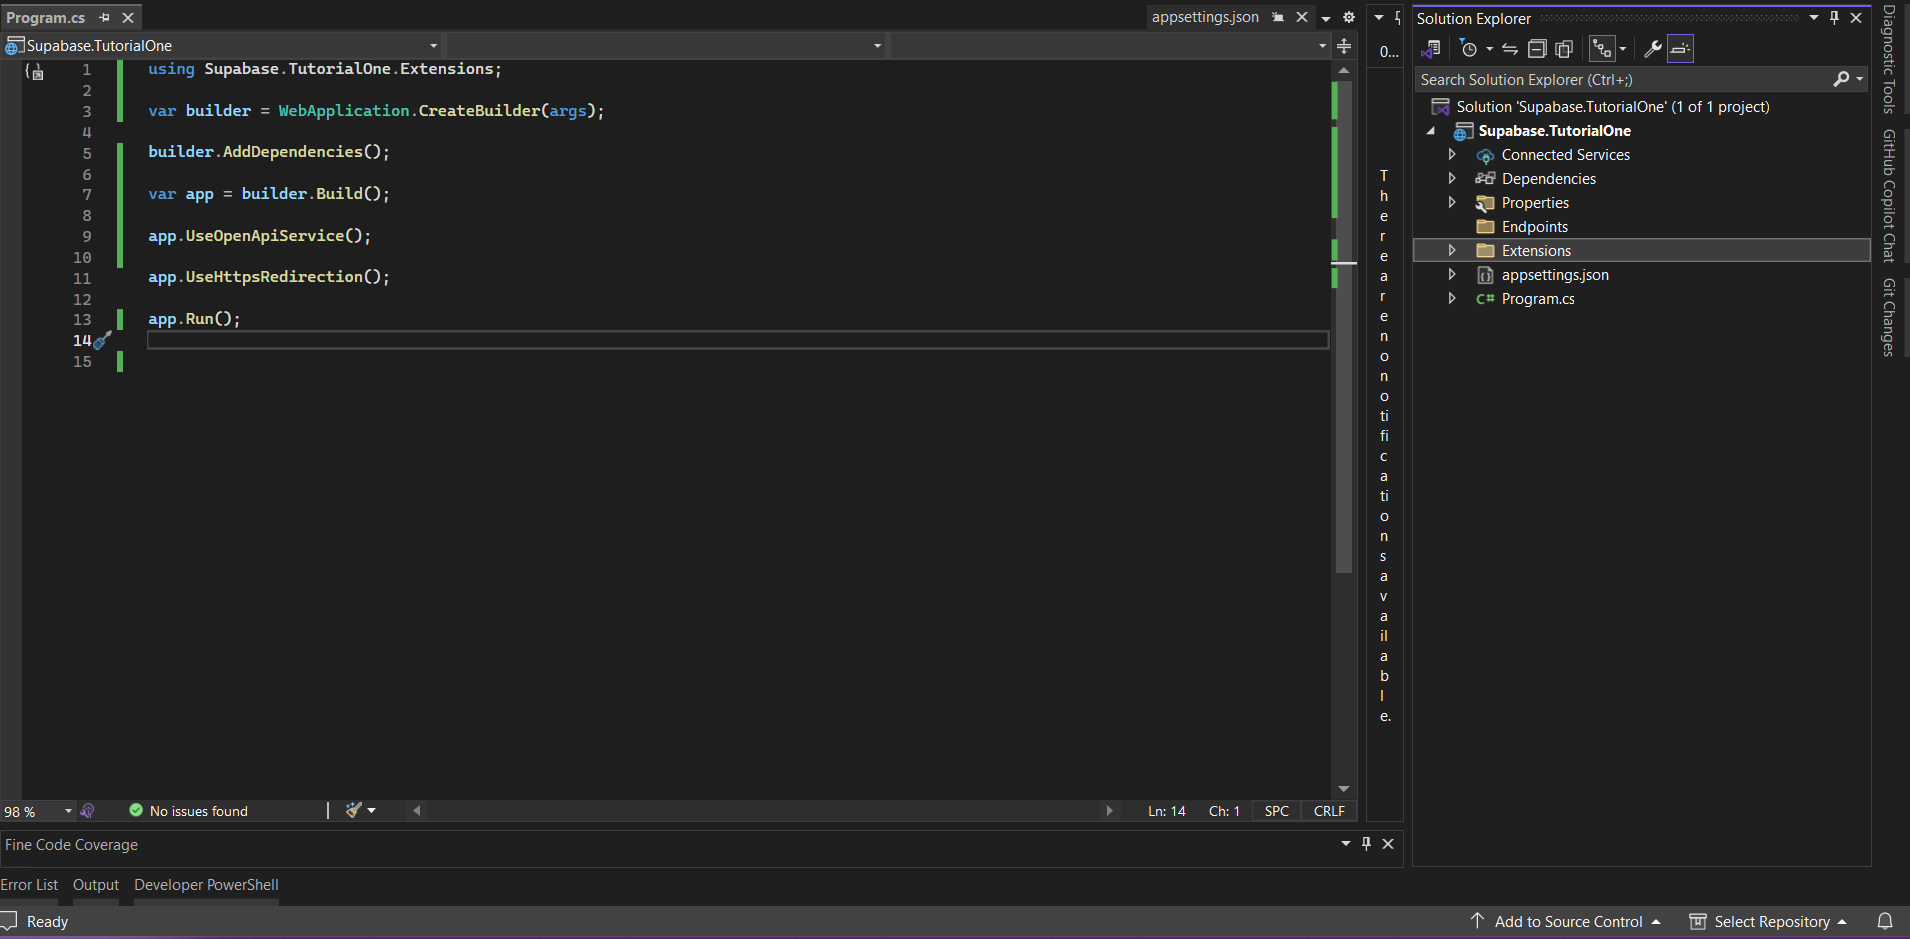Click the CRLF line ending indicator
The width and height of the screenshot is (1910, 939).
(1329, 811)
